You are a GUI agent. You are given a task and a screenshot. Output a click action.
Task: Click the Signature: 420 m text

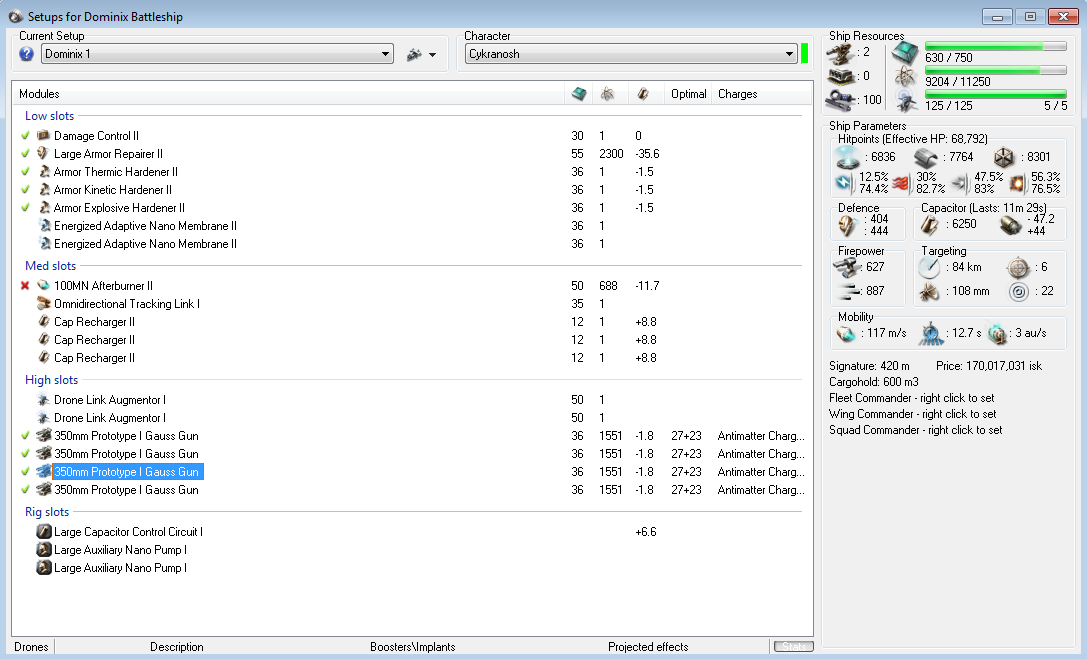coord(869,366)
